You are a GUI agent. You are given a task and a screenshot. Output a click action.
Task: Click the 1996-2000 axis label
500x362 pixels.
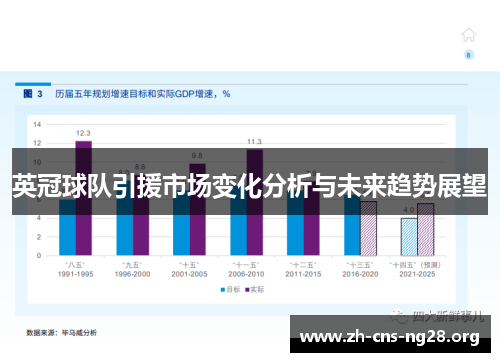pos(132,274)
